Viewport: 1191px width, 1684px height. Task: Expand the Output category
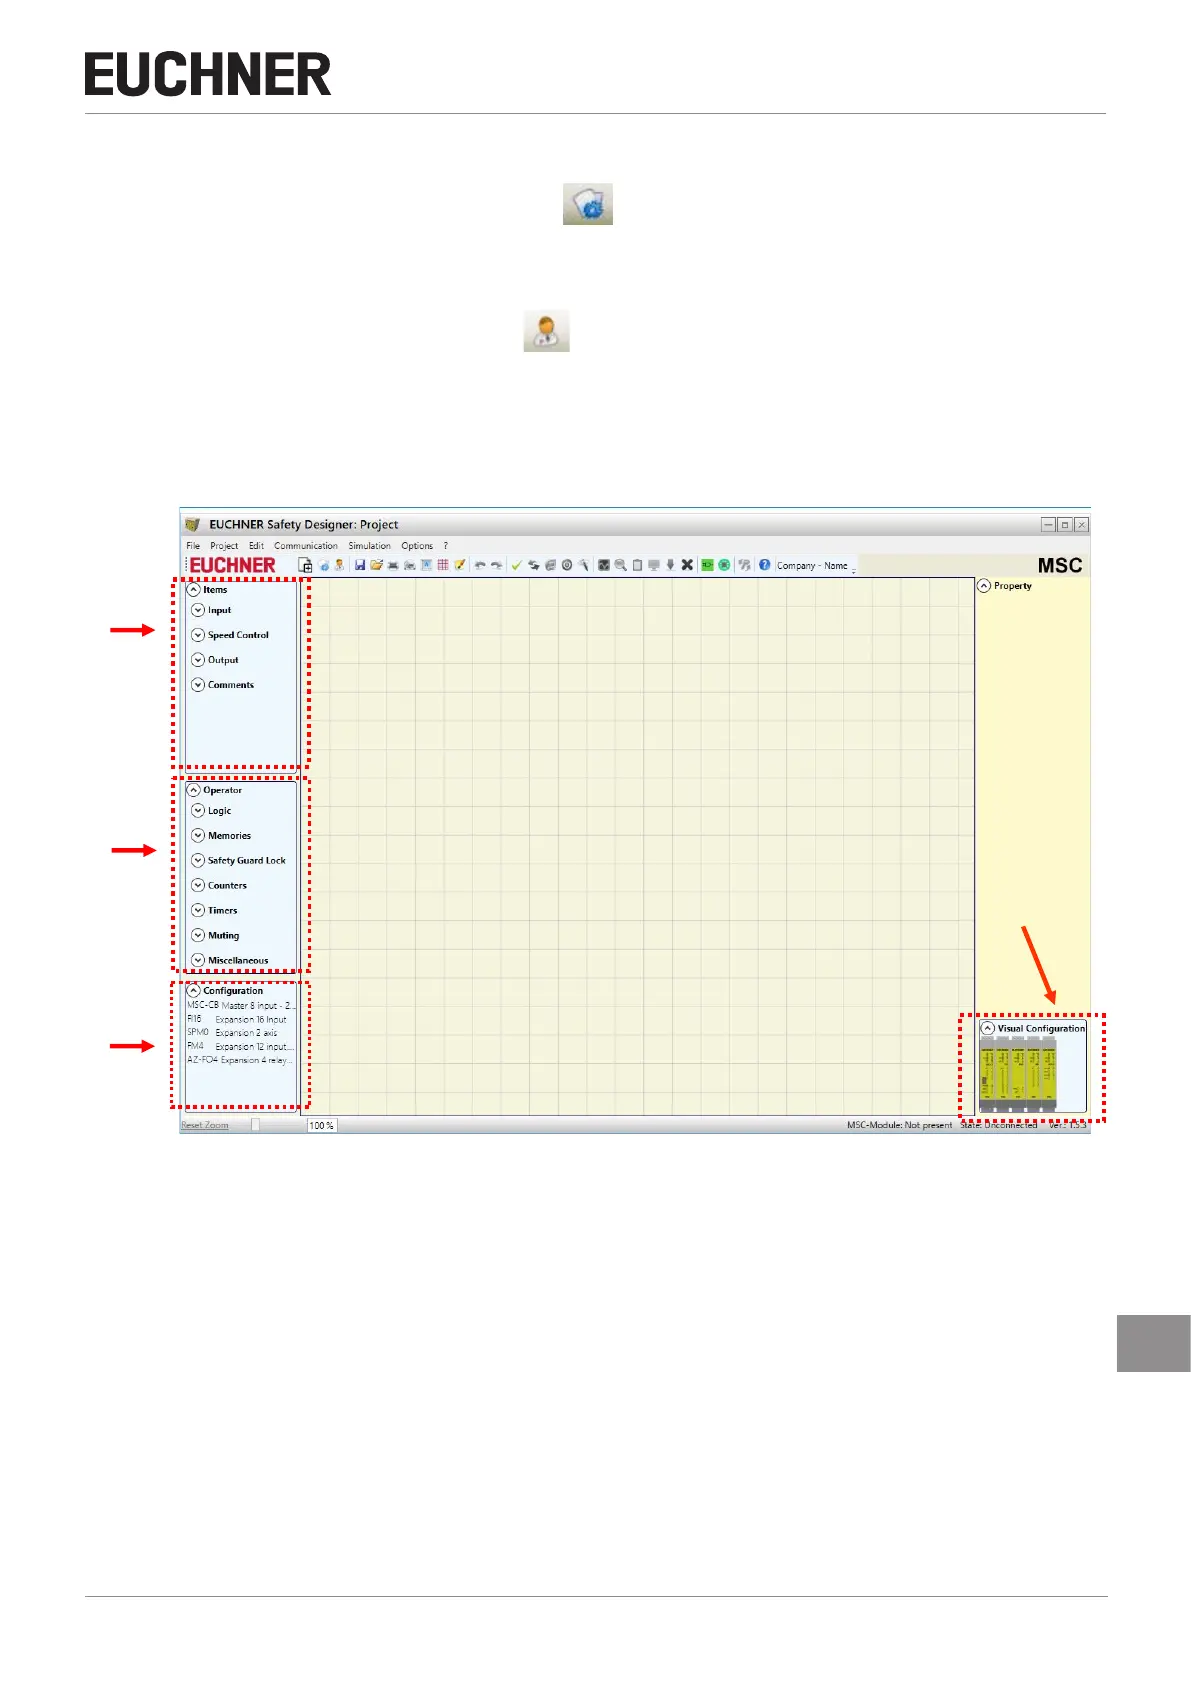pos(198,660)
